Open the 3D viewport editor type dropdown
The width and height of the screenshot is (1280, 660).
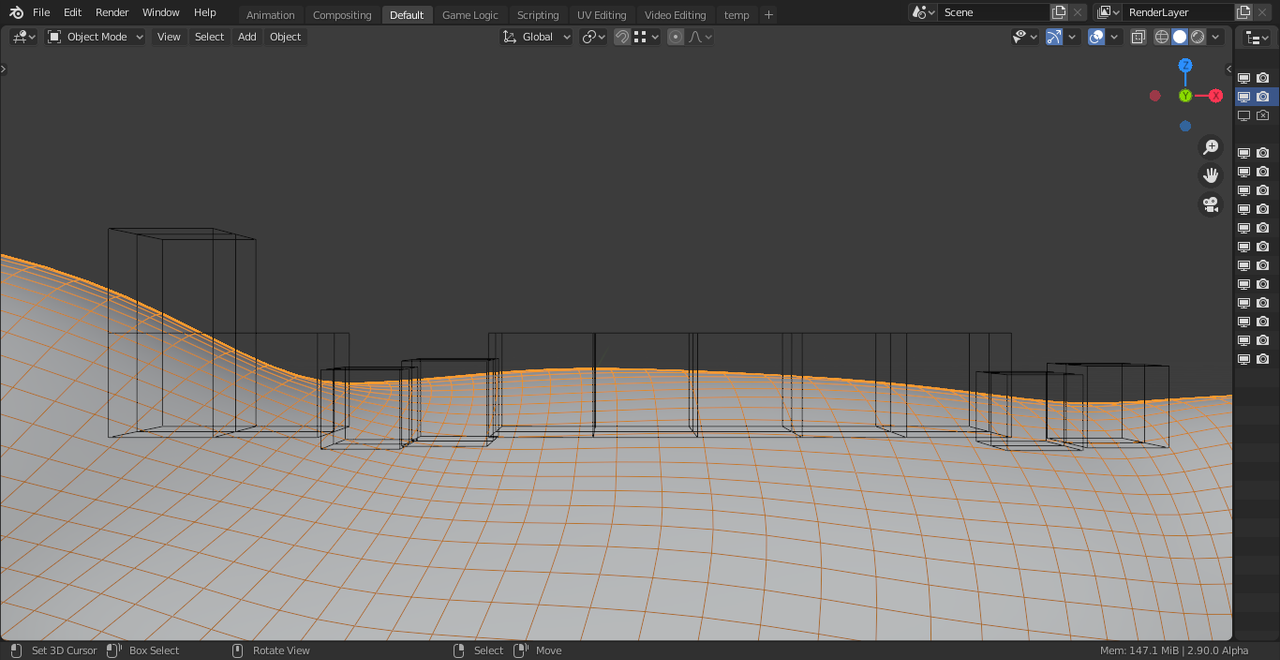(24, 37)
